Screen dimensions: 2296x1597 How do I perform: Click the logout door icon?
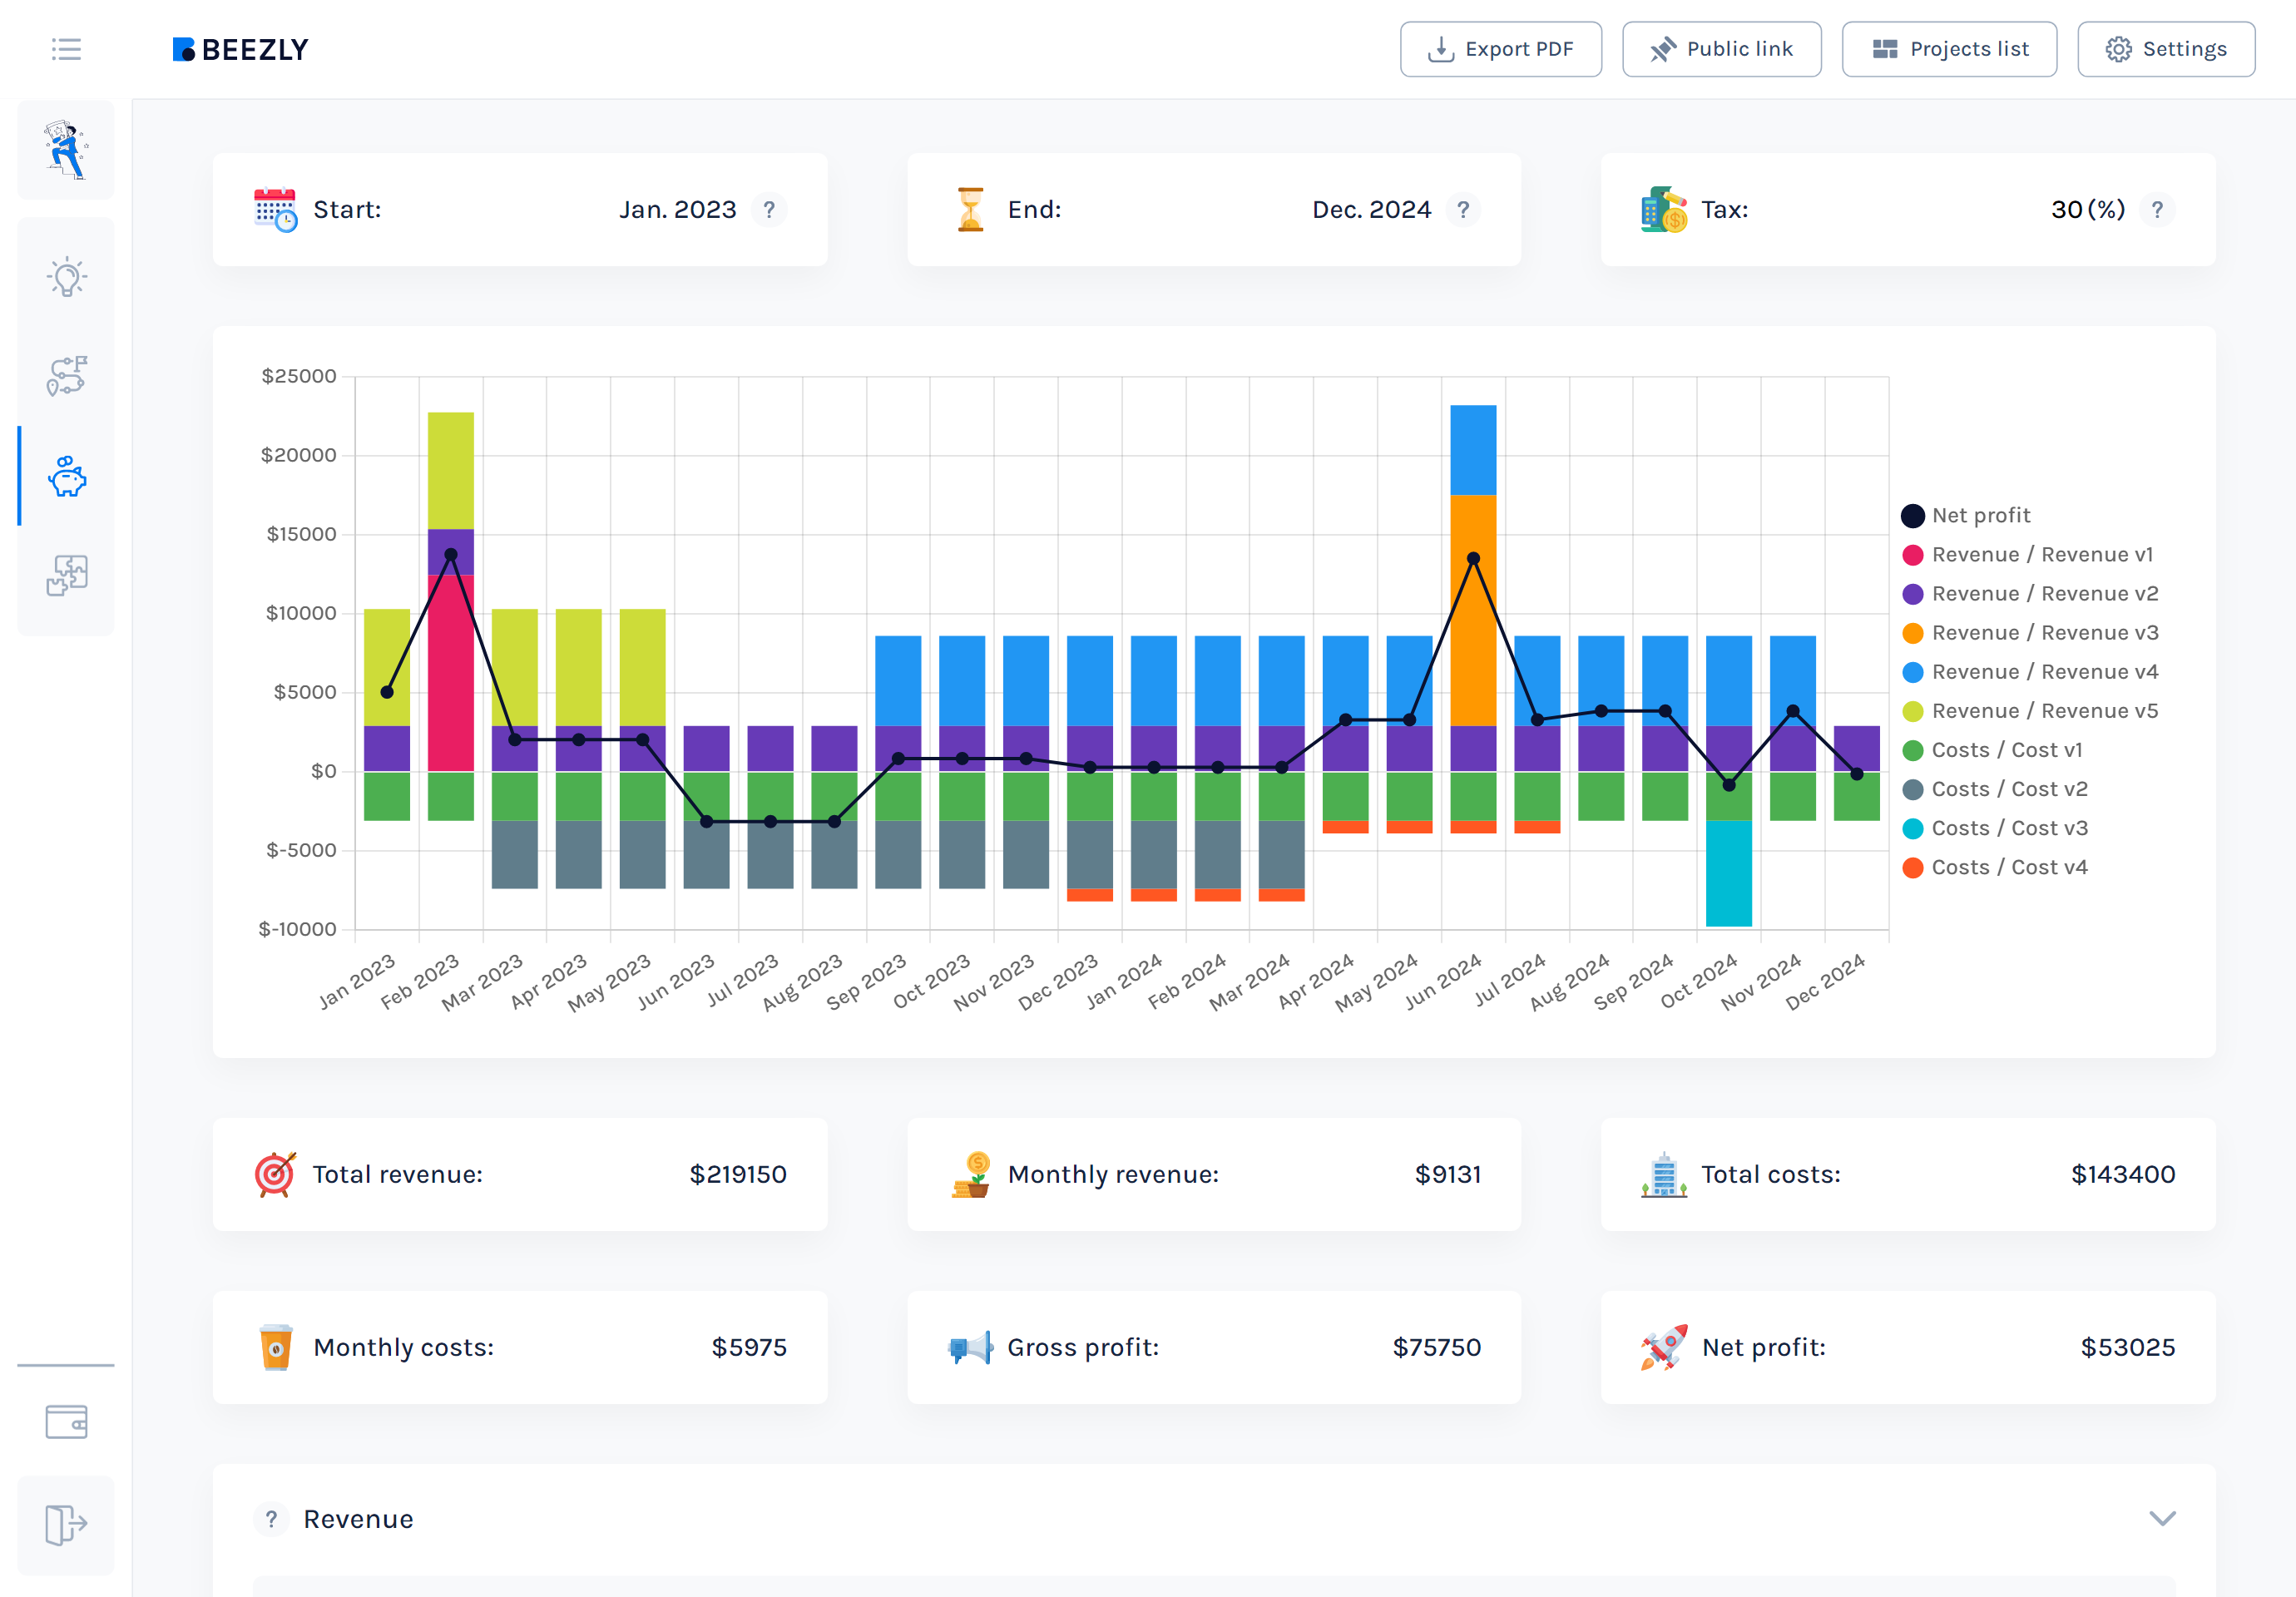point(67,1524)
